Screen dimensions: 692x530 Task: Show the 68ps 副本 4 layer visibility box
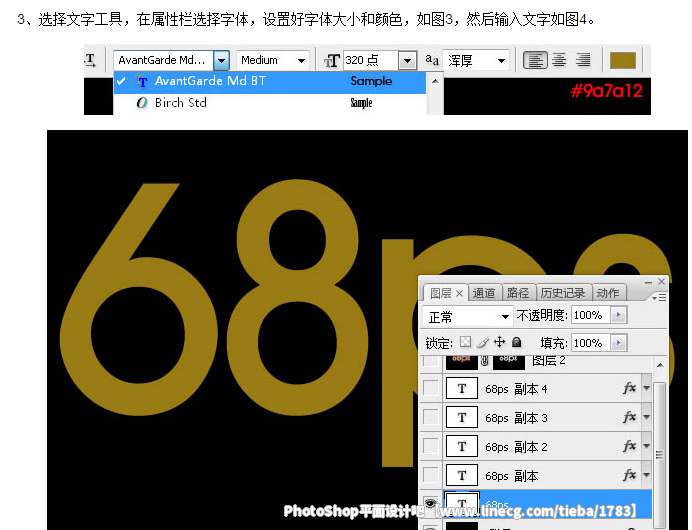point(431,388)
